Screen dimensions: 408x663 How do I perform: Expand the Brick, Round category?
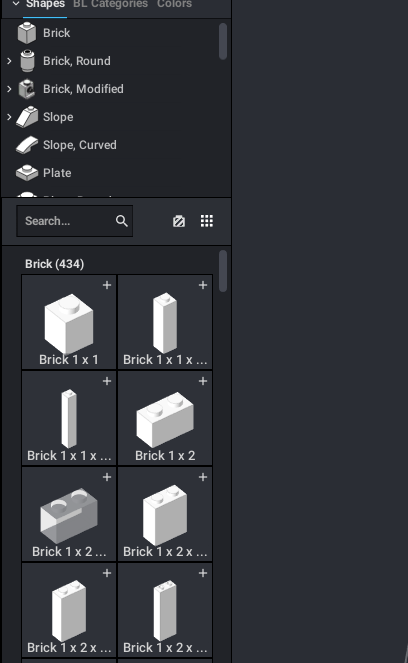point(9,61)
